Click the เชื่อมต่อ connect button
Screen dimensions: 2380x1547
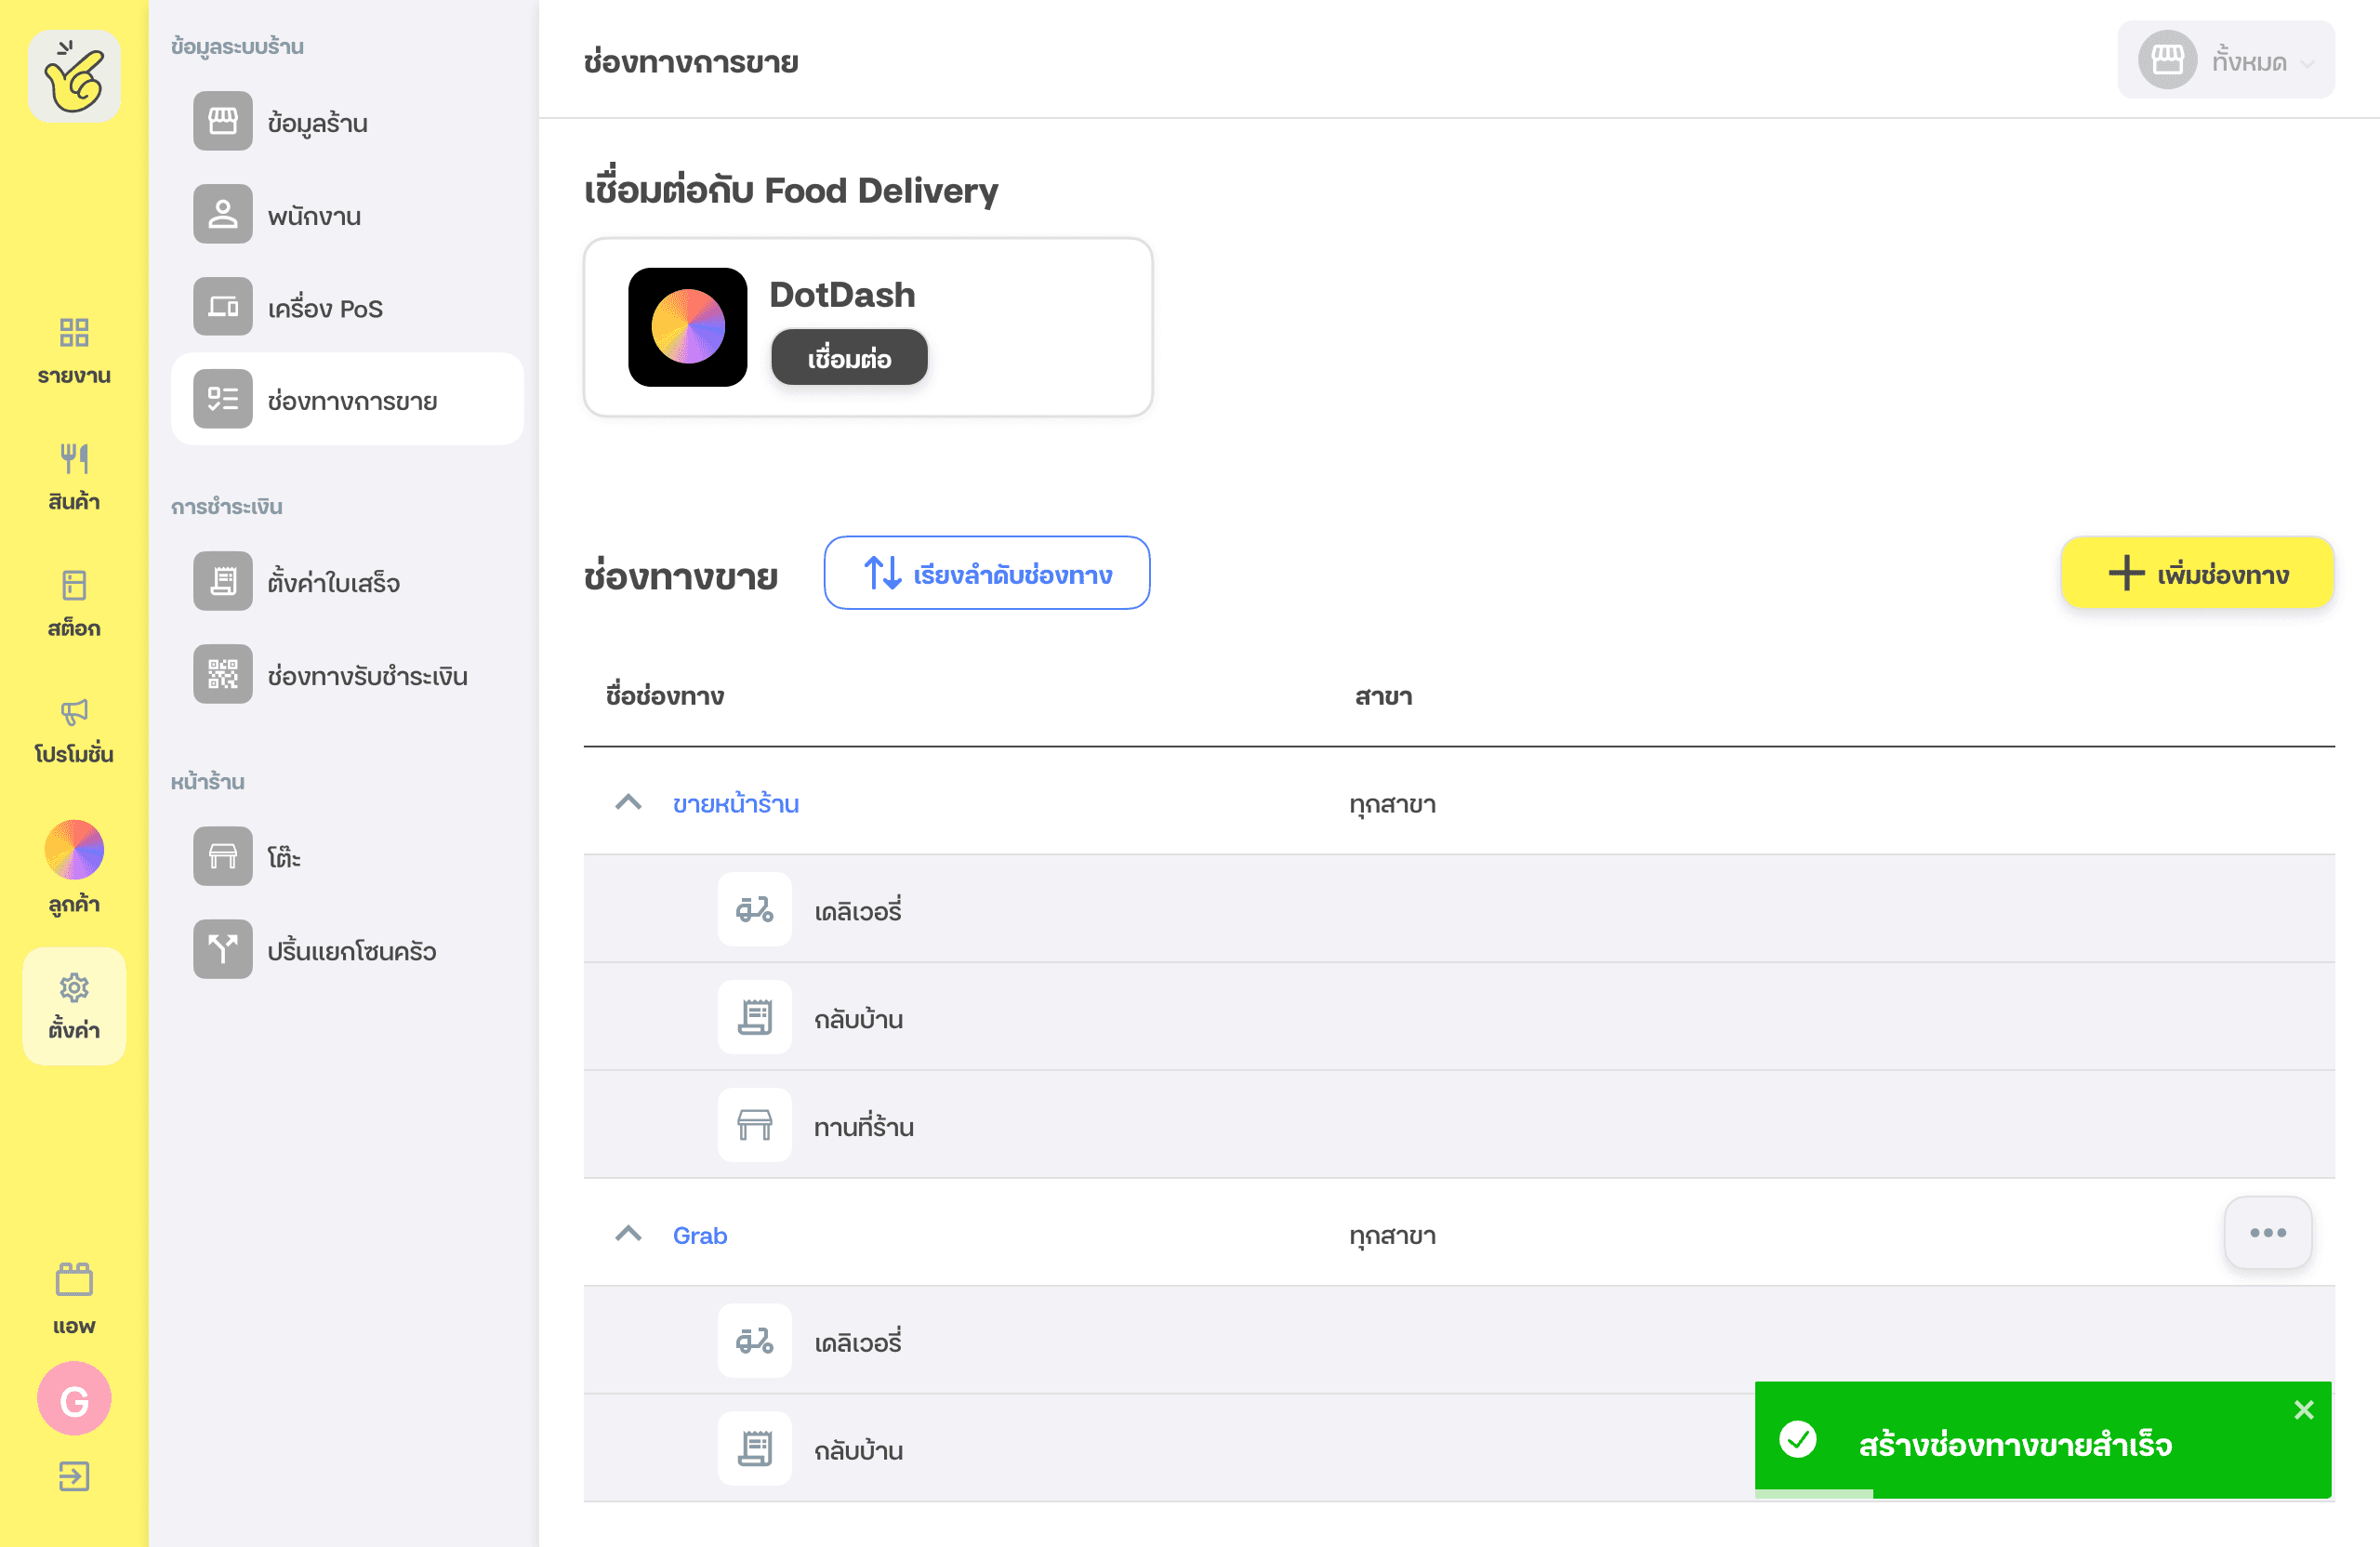pyautogui.click(x=849, y=357)
